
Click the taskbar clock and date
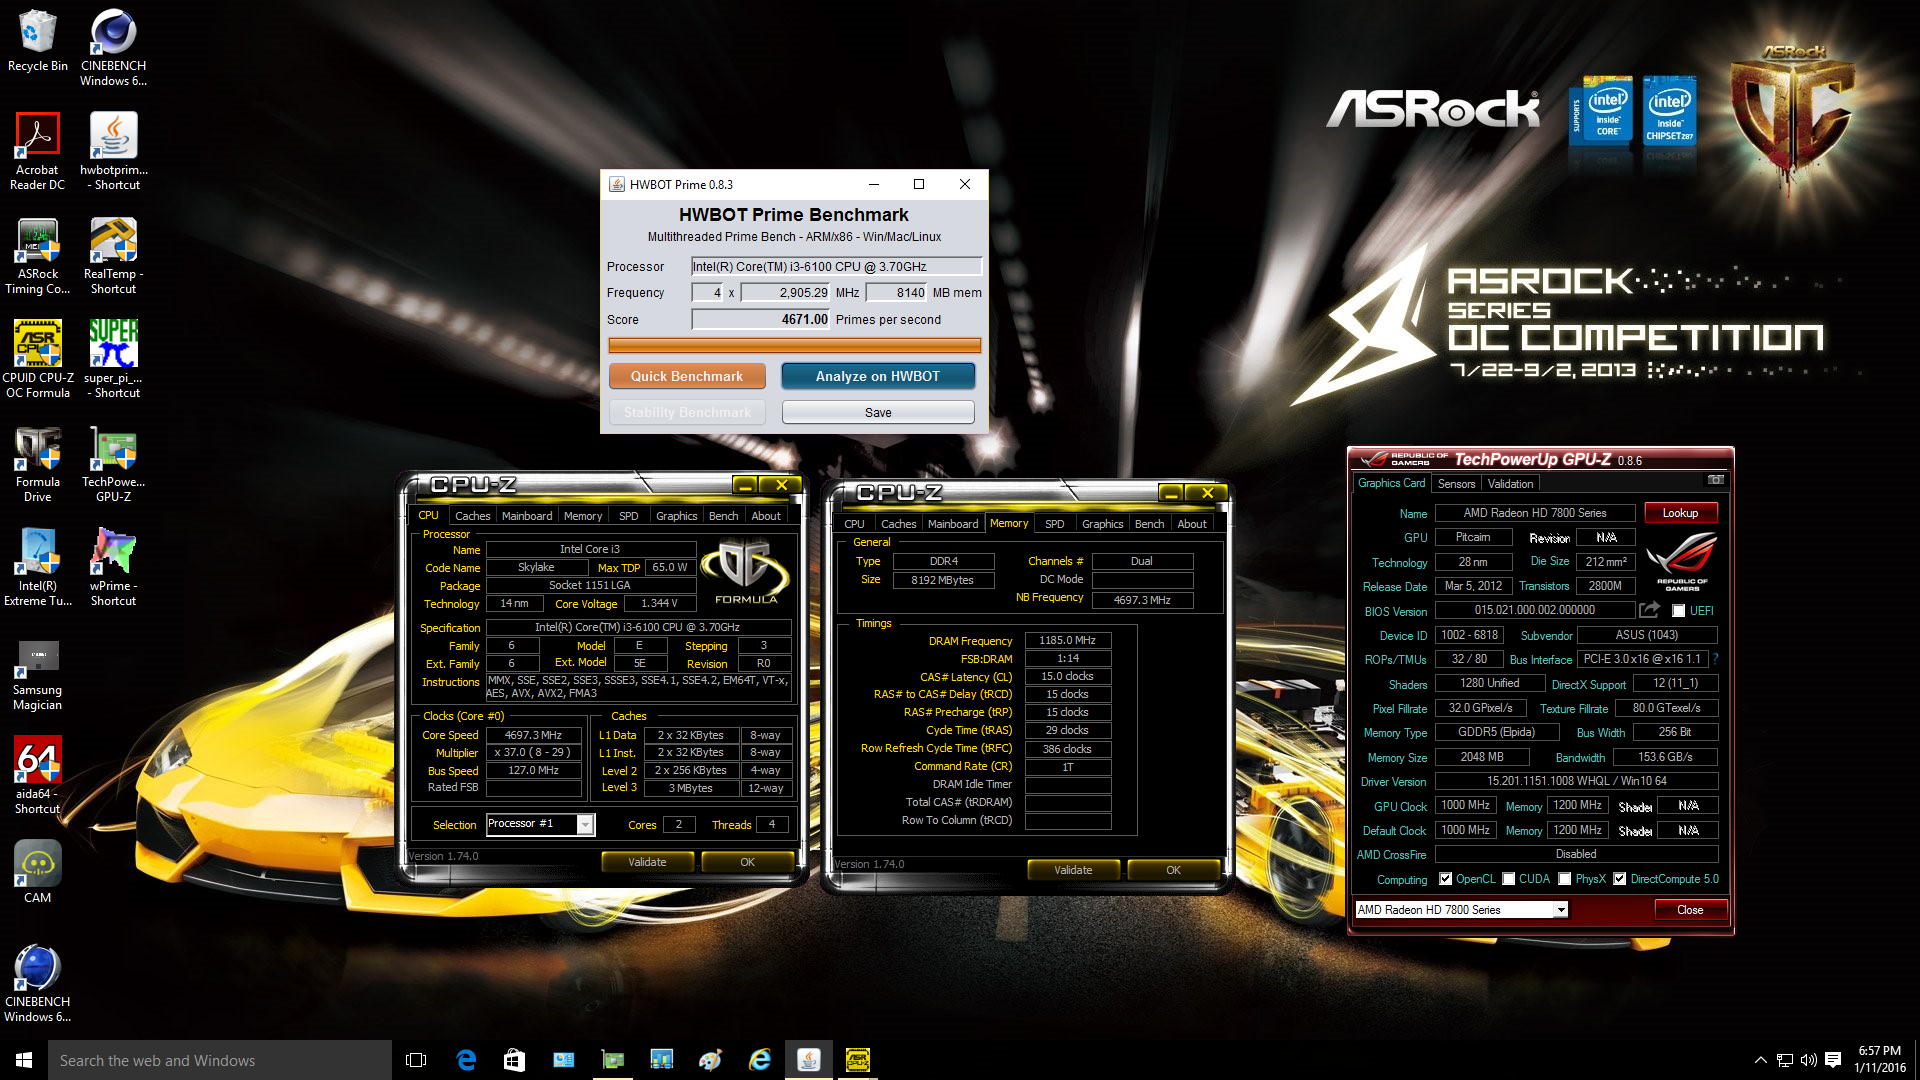pyautogui.click(x=1879, y=1060)
